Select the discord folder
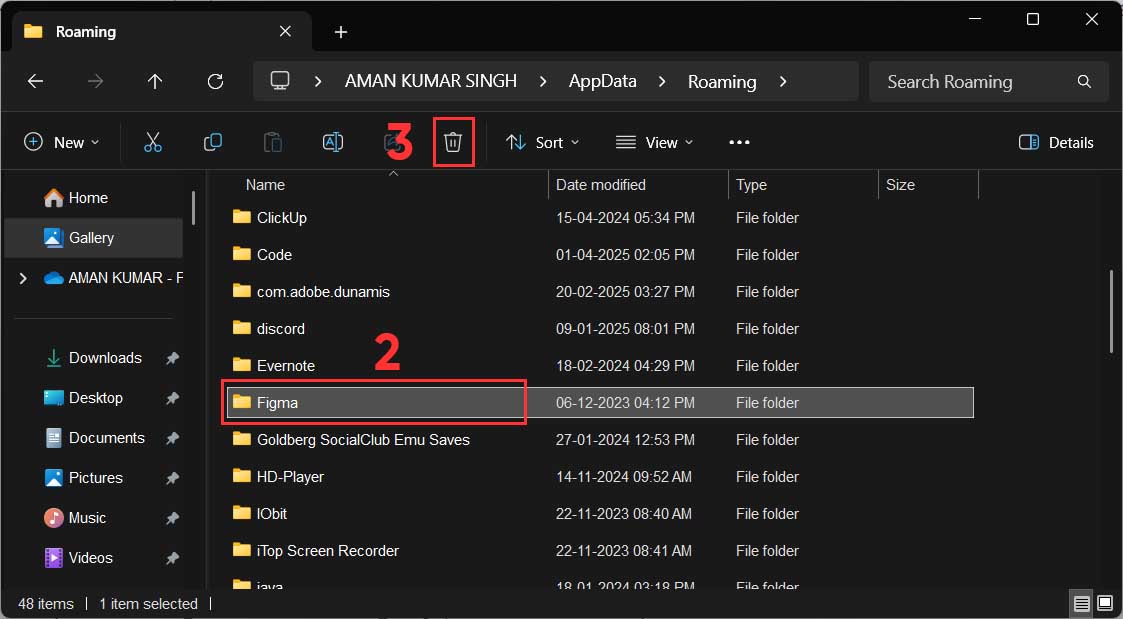Screen dimensions: 1123x619 (x=600, y=329)
